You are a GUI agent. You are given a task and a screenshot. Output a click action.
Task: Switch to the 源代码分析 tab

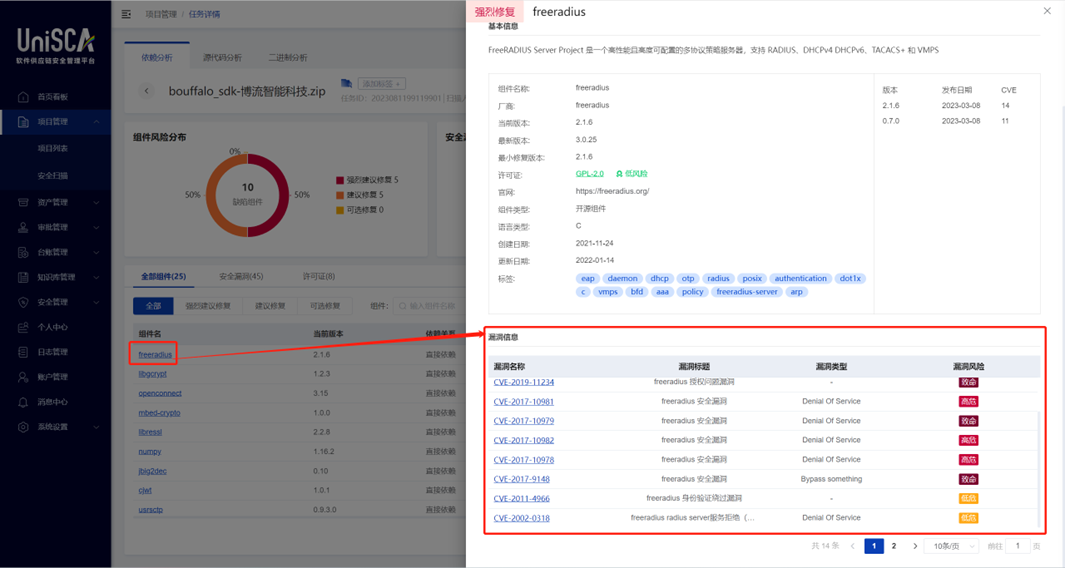pos(222,58)
